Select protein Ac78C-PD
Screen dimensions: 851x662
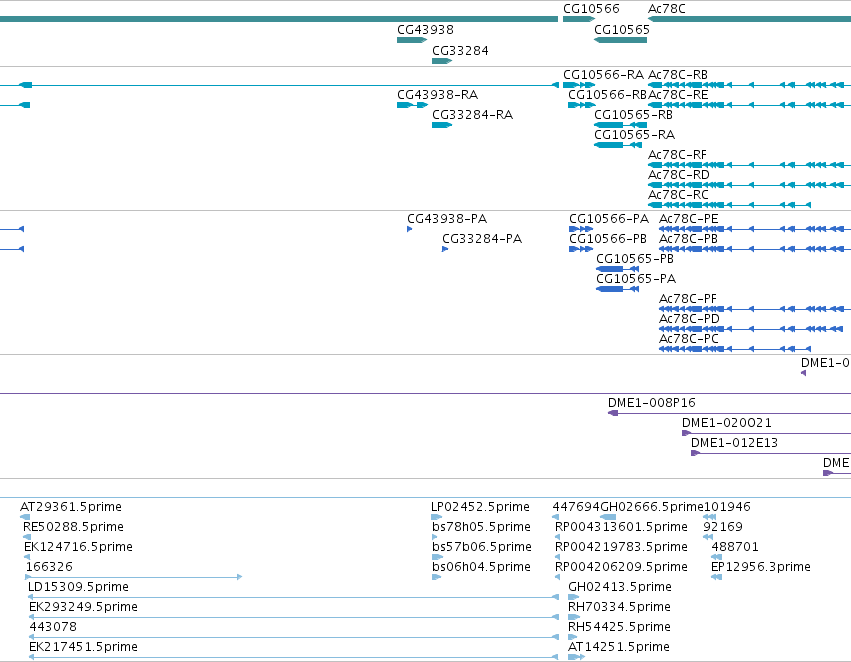pyautogui.click(x=689, y=320)
